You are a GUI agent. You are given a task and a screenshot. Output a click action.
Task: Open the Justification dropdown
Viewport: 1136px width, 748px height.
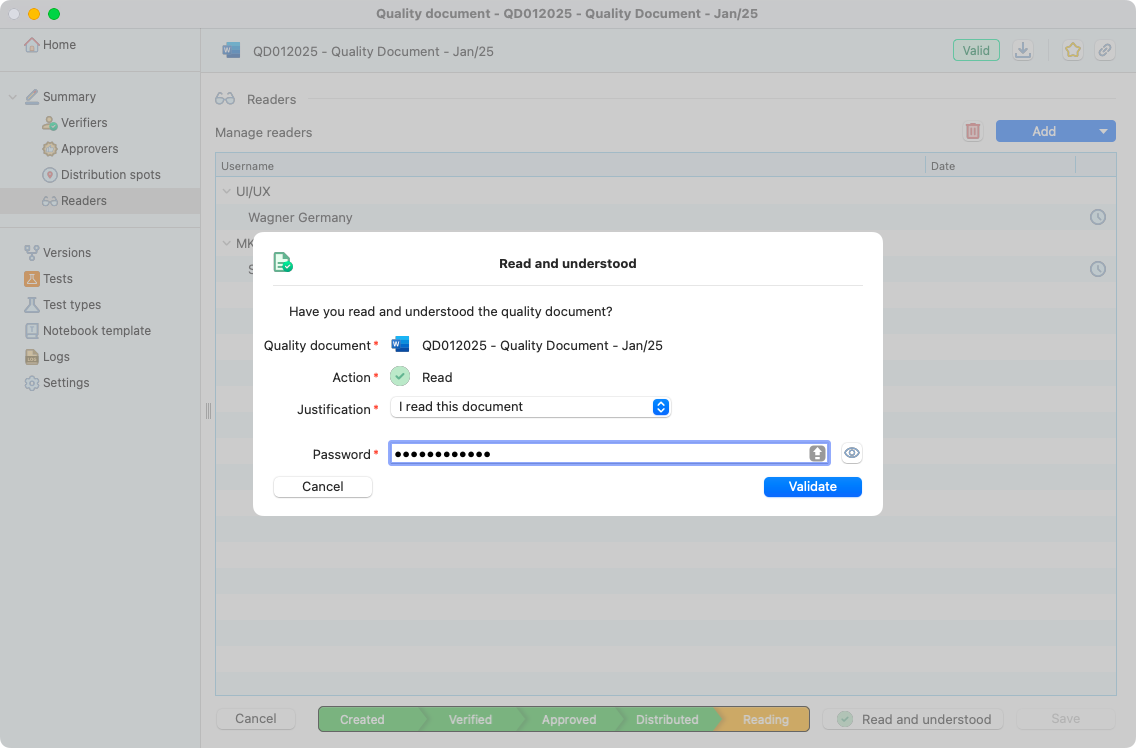pos(530,407)
